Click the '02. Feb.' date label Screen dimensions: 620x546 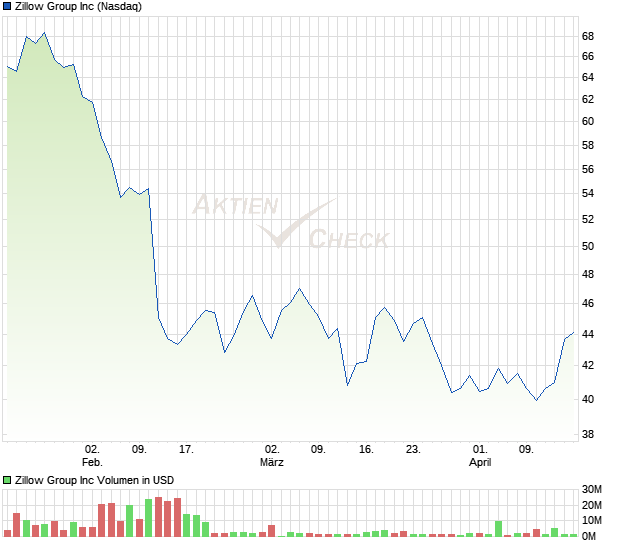(x=92, y=455)
